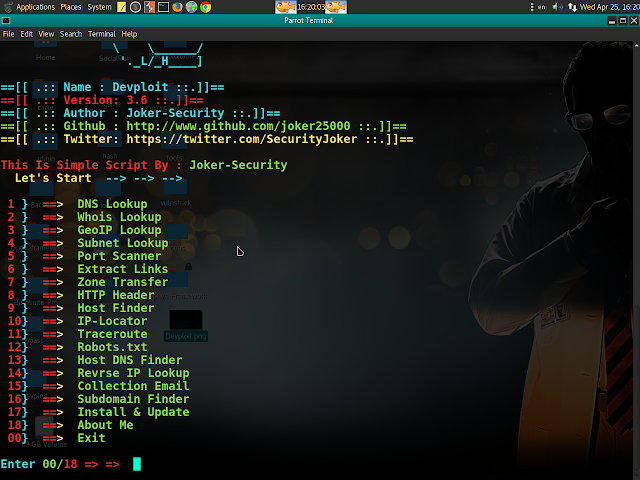Screen dimensions: 640x480
Task: Click 'Author : Joker-Security' line
Action: (140, 113)
